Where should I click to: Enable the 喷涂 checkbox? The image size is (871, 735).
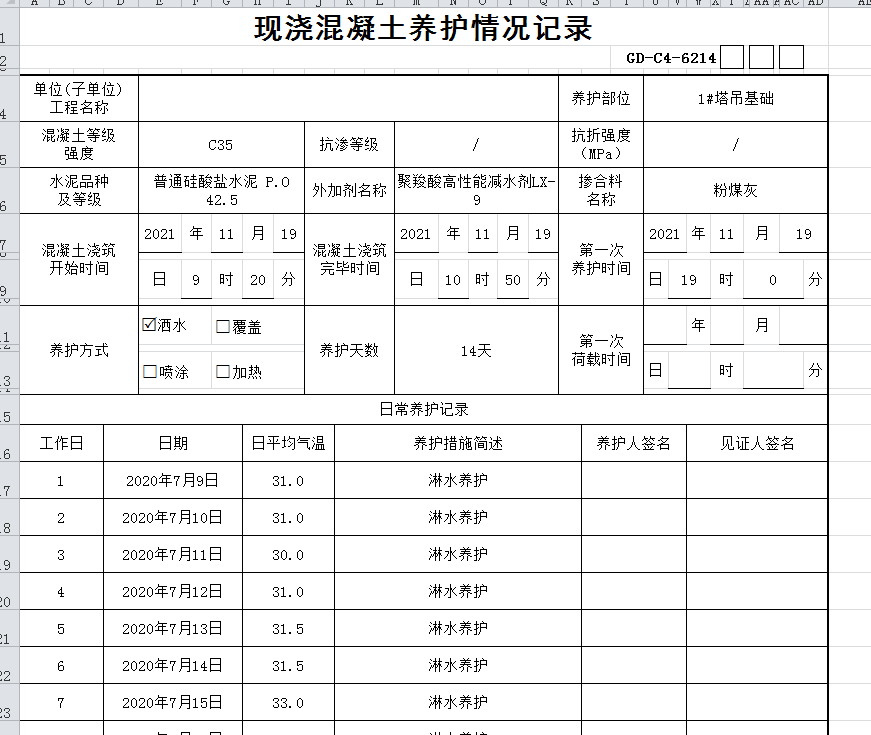pyautogui.click(x=149, y=372)
